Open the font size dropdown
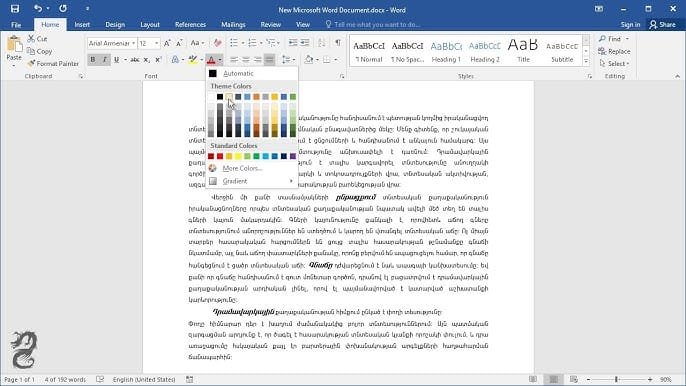686x386 pixels. point(157,43)
